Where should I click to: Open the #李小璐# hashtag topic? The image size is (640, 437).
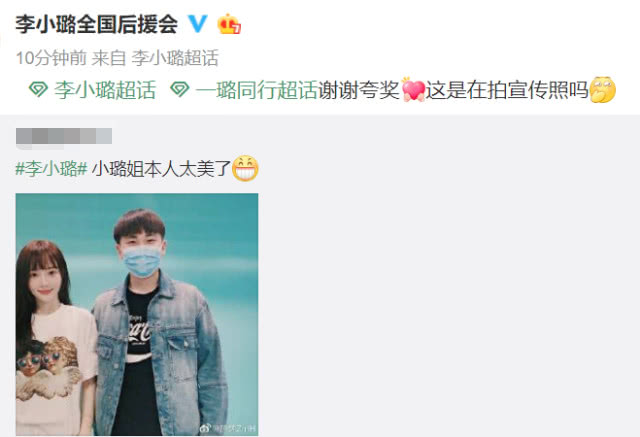(x=51, y=168)
